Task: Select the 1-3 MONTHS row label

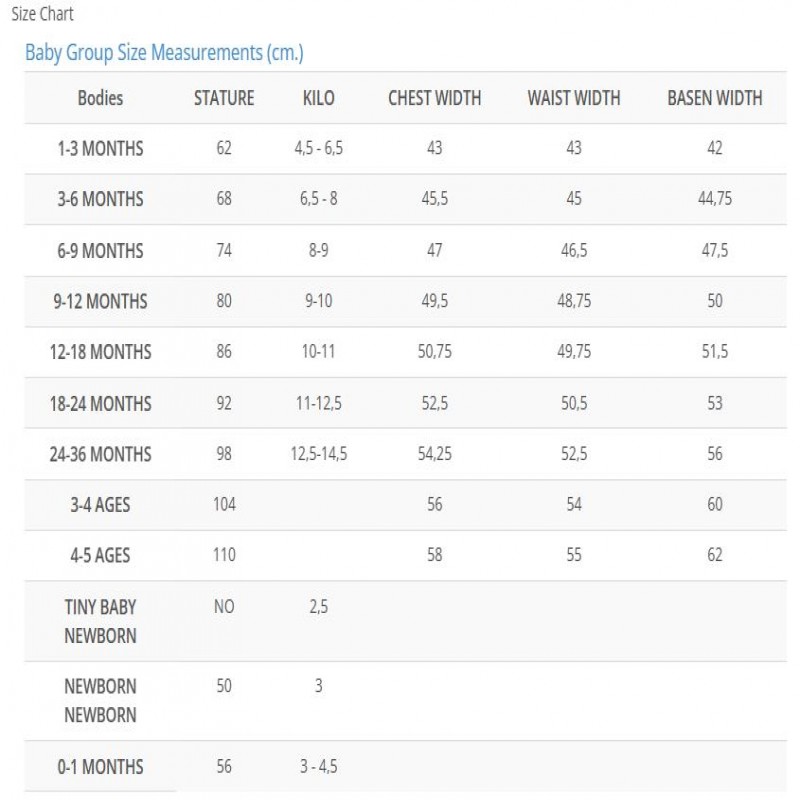Action: 100,149
